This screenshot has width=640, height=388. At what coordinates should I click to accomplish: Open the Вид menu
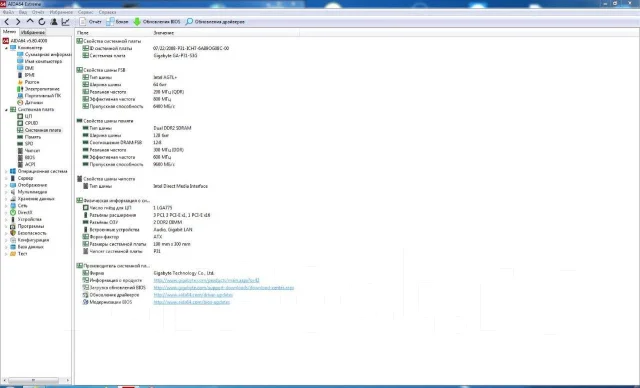(x=23, y=12)
